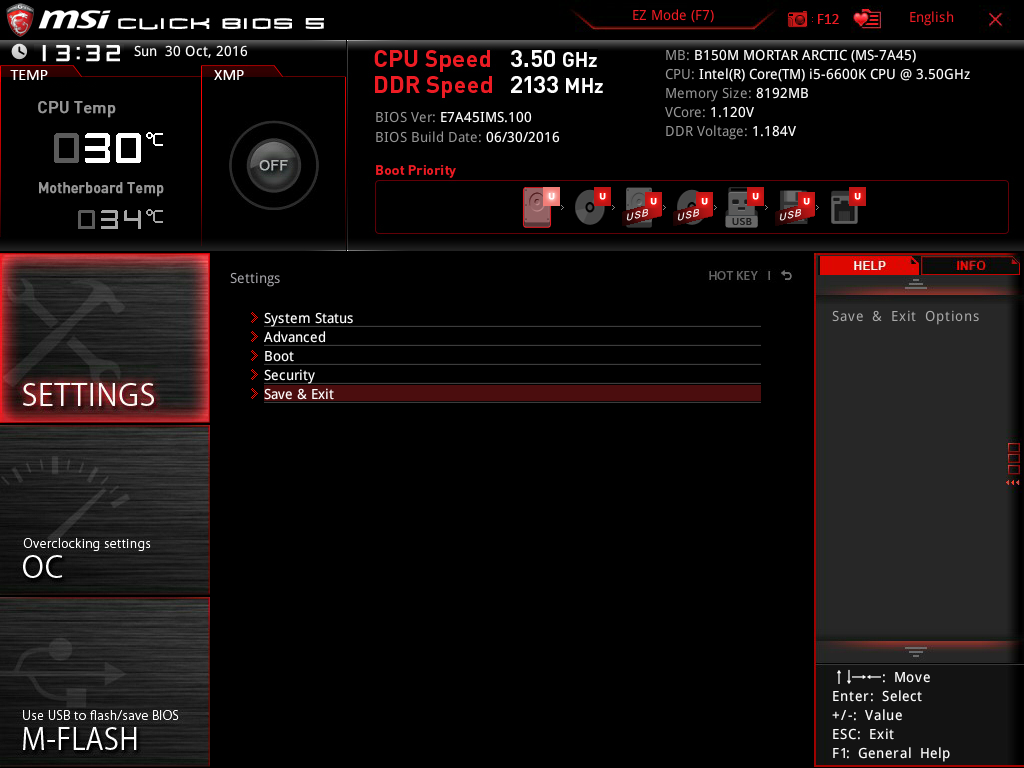Click the date Sun 30 Oct, 2016
This screenshot has height=768, width=1024.
coord(191,51)
